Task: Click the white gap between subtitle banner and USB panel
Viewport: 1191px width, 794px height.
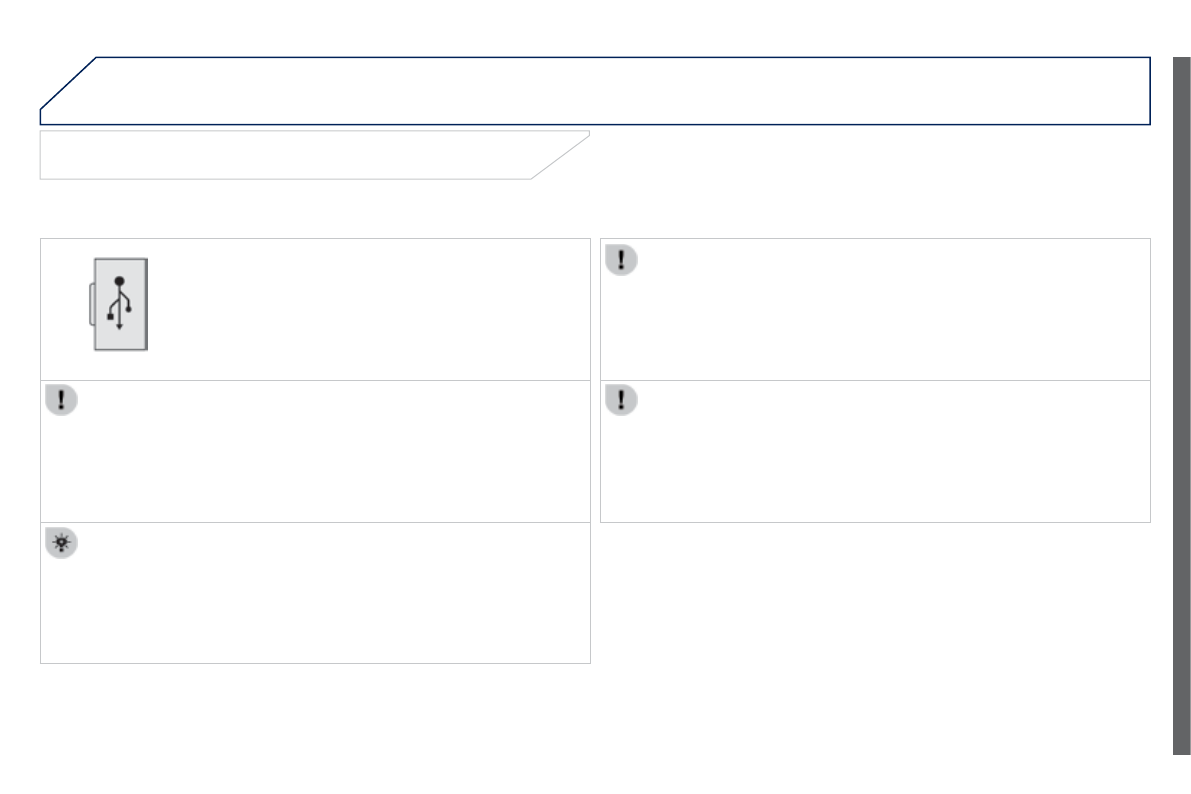Action: 315,209
